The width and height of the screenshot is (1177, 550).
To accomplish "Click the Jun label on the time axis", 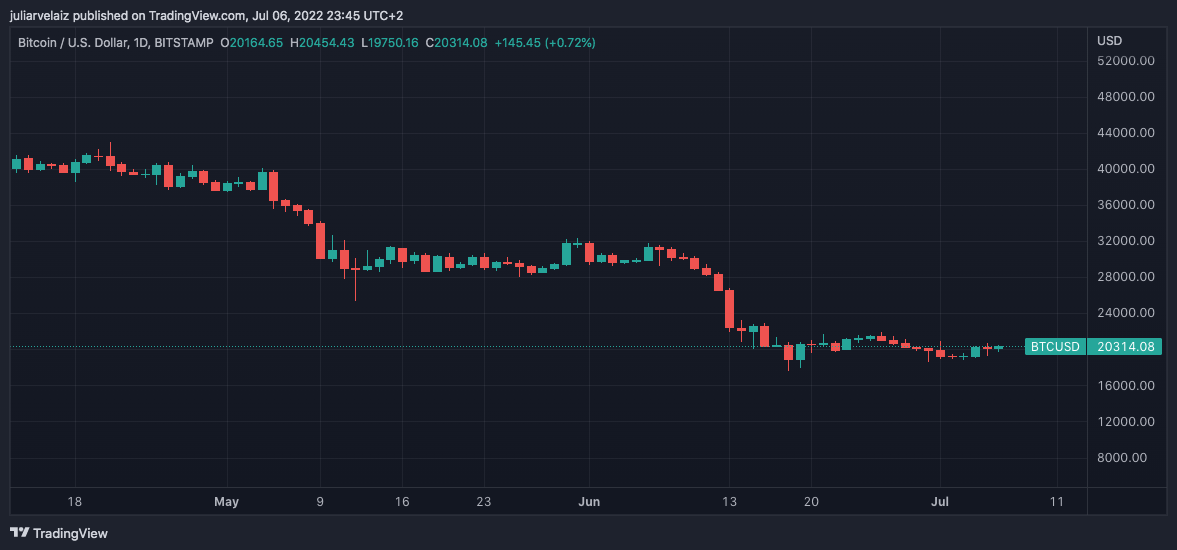I will tap(590, 501).
